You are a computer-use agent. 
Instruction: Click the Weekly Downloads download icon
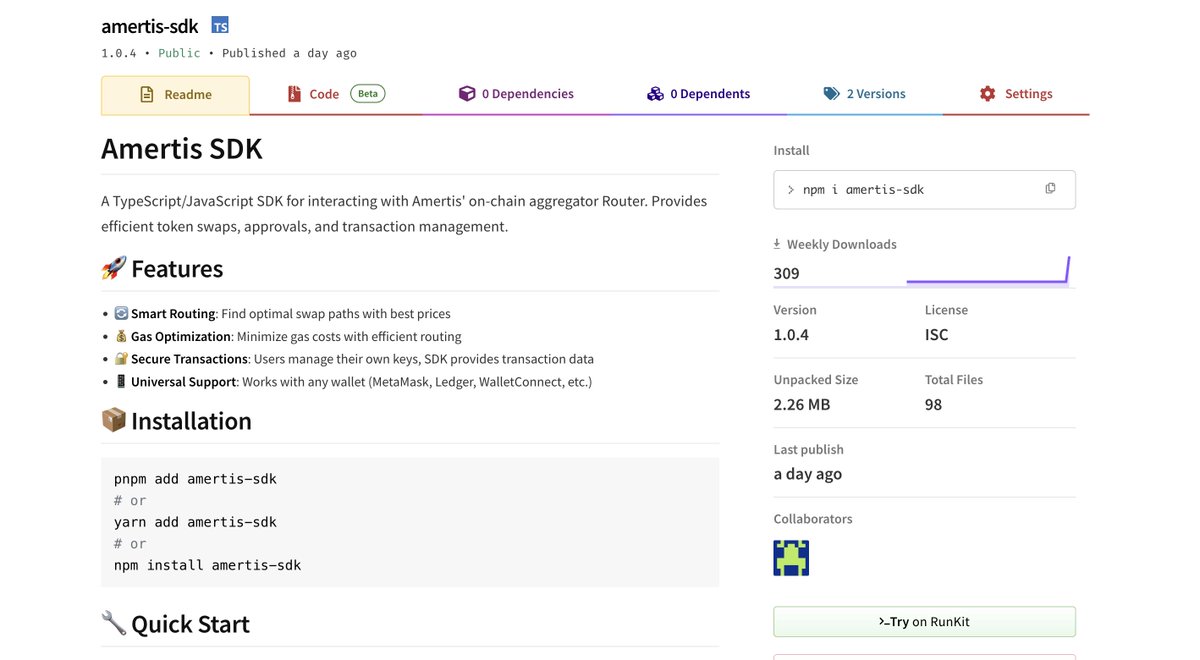[x=777, y=244]
